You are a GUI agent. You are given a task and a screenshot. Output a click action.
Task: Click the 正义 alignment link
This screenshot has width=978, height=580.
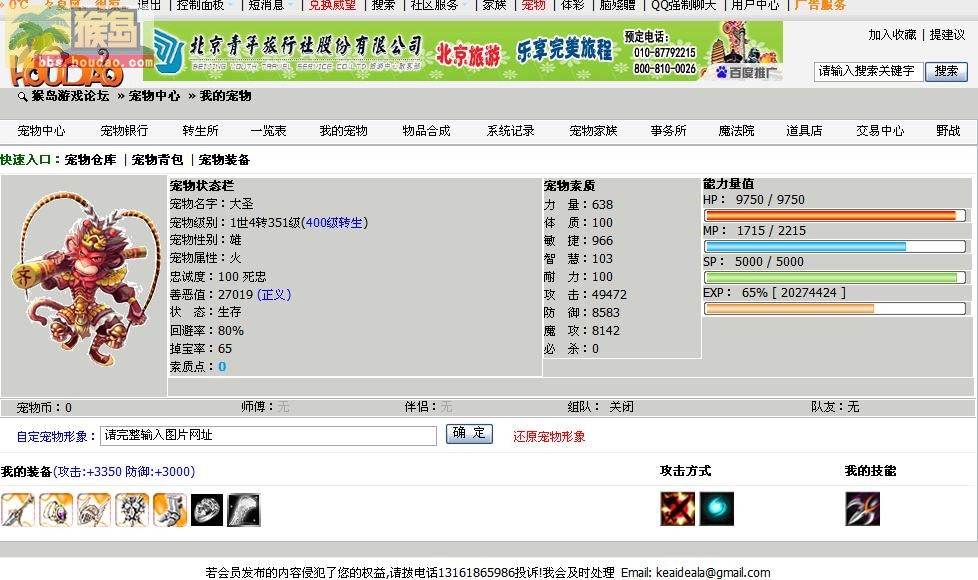pos(274,294)
